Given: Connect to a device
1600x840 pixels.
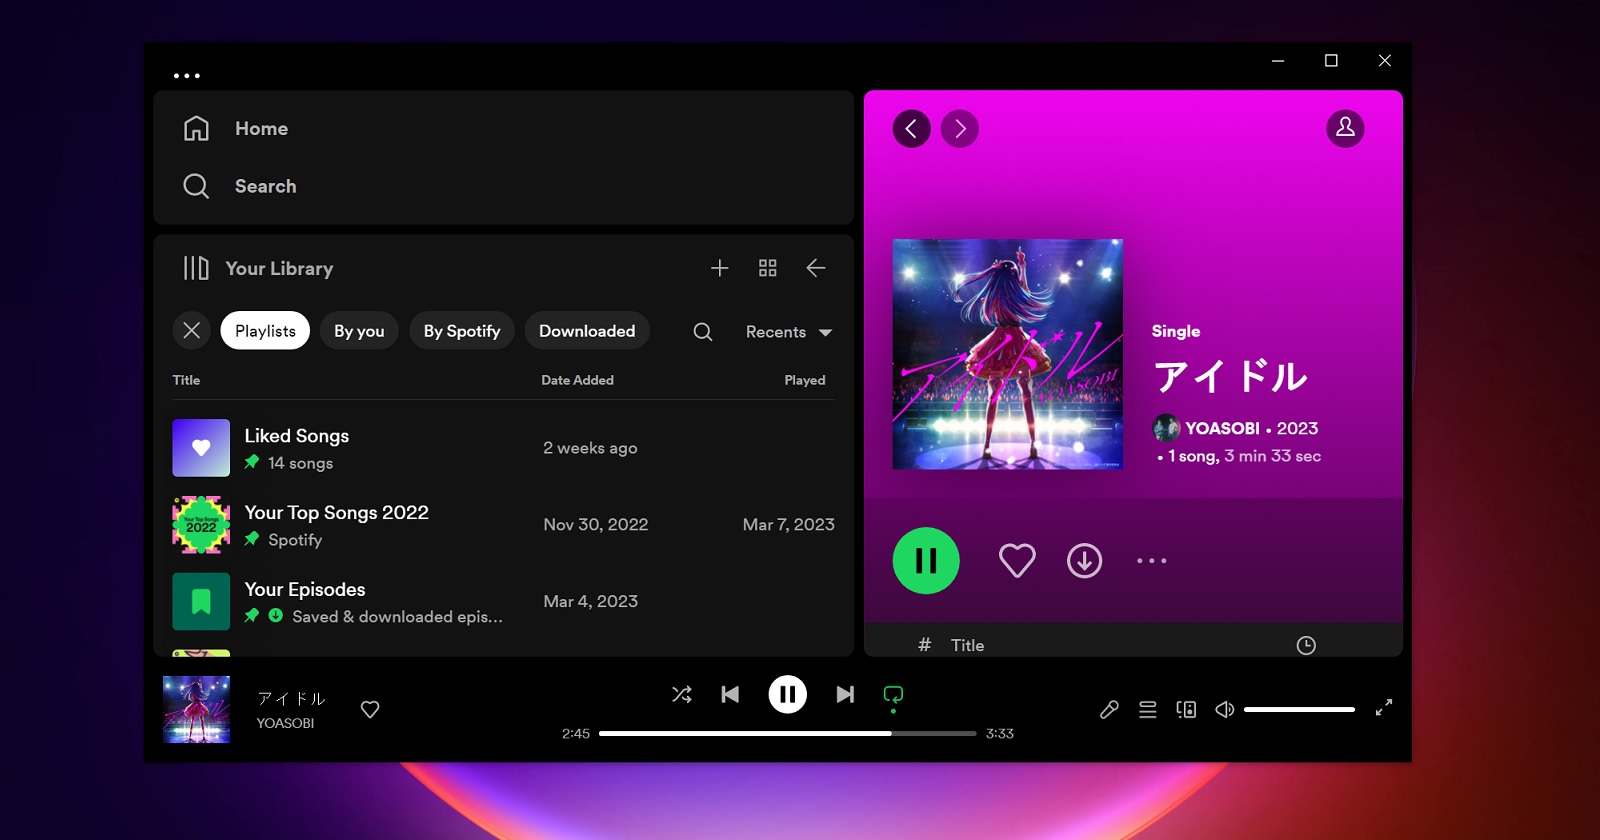Looking at the screenshot, I should pyautogui.click(x=1186, y=709).
